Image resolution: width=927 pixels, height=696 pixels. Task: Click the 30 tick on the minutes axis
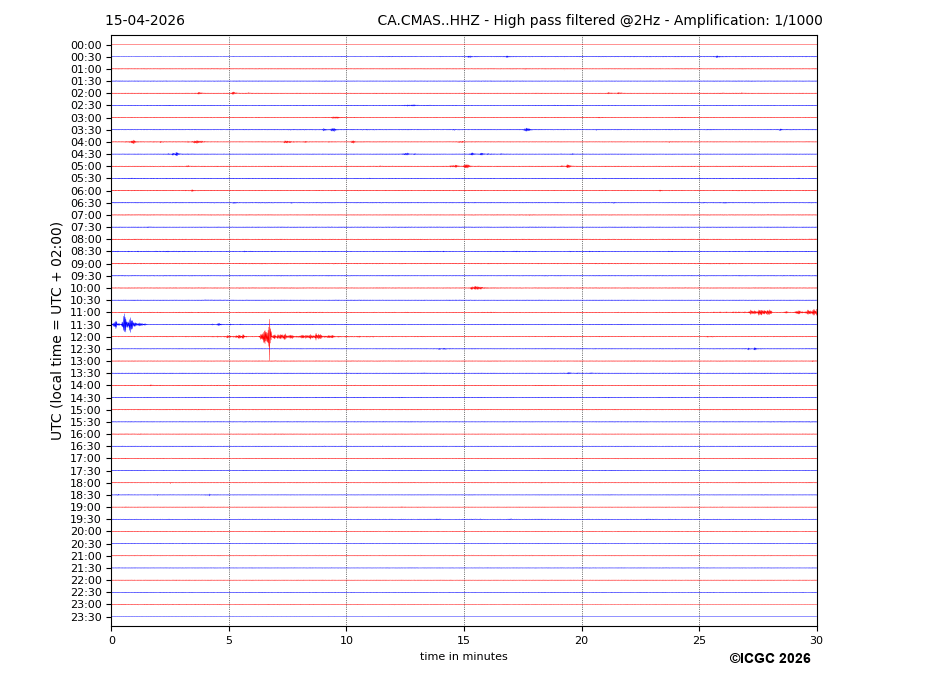[x=816, y=640]
